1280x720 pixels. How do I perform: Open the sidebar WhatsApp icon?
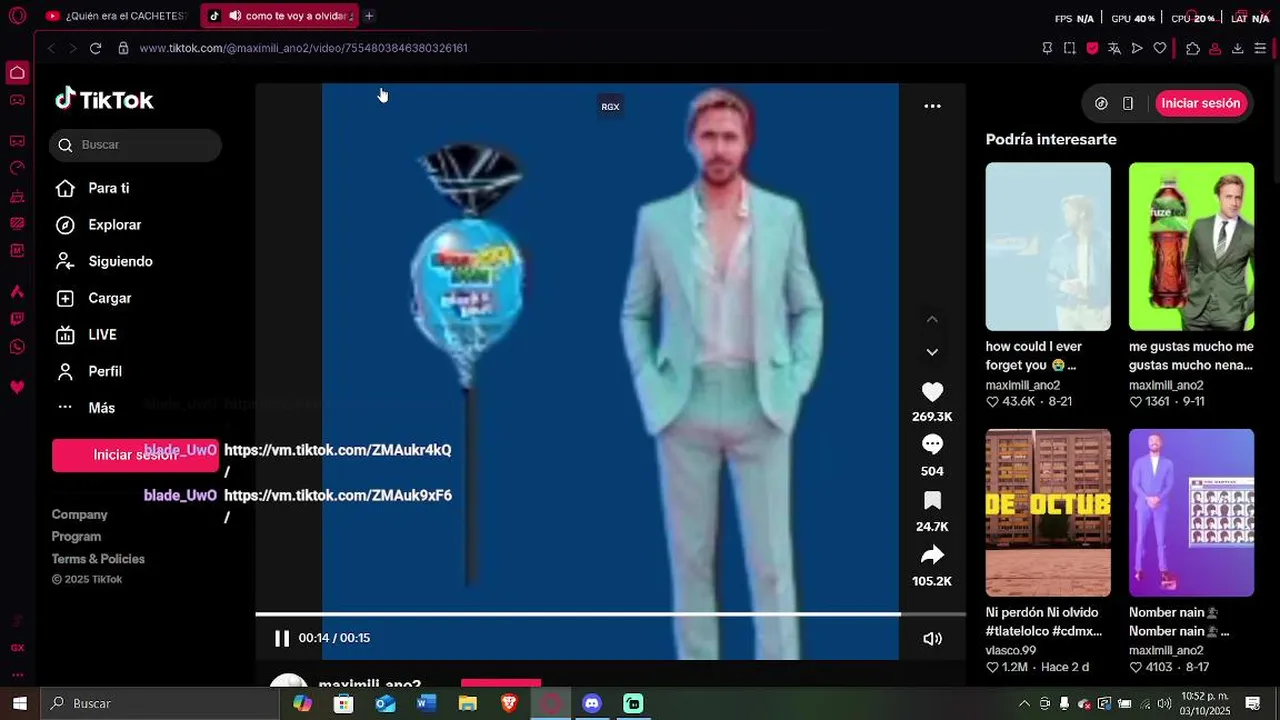click(x=17, y=347)
